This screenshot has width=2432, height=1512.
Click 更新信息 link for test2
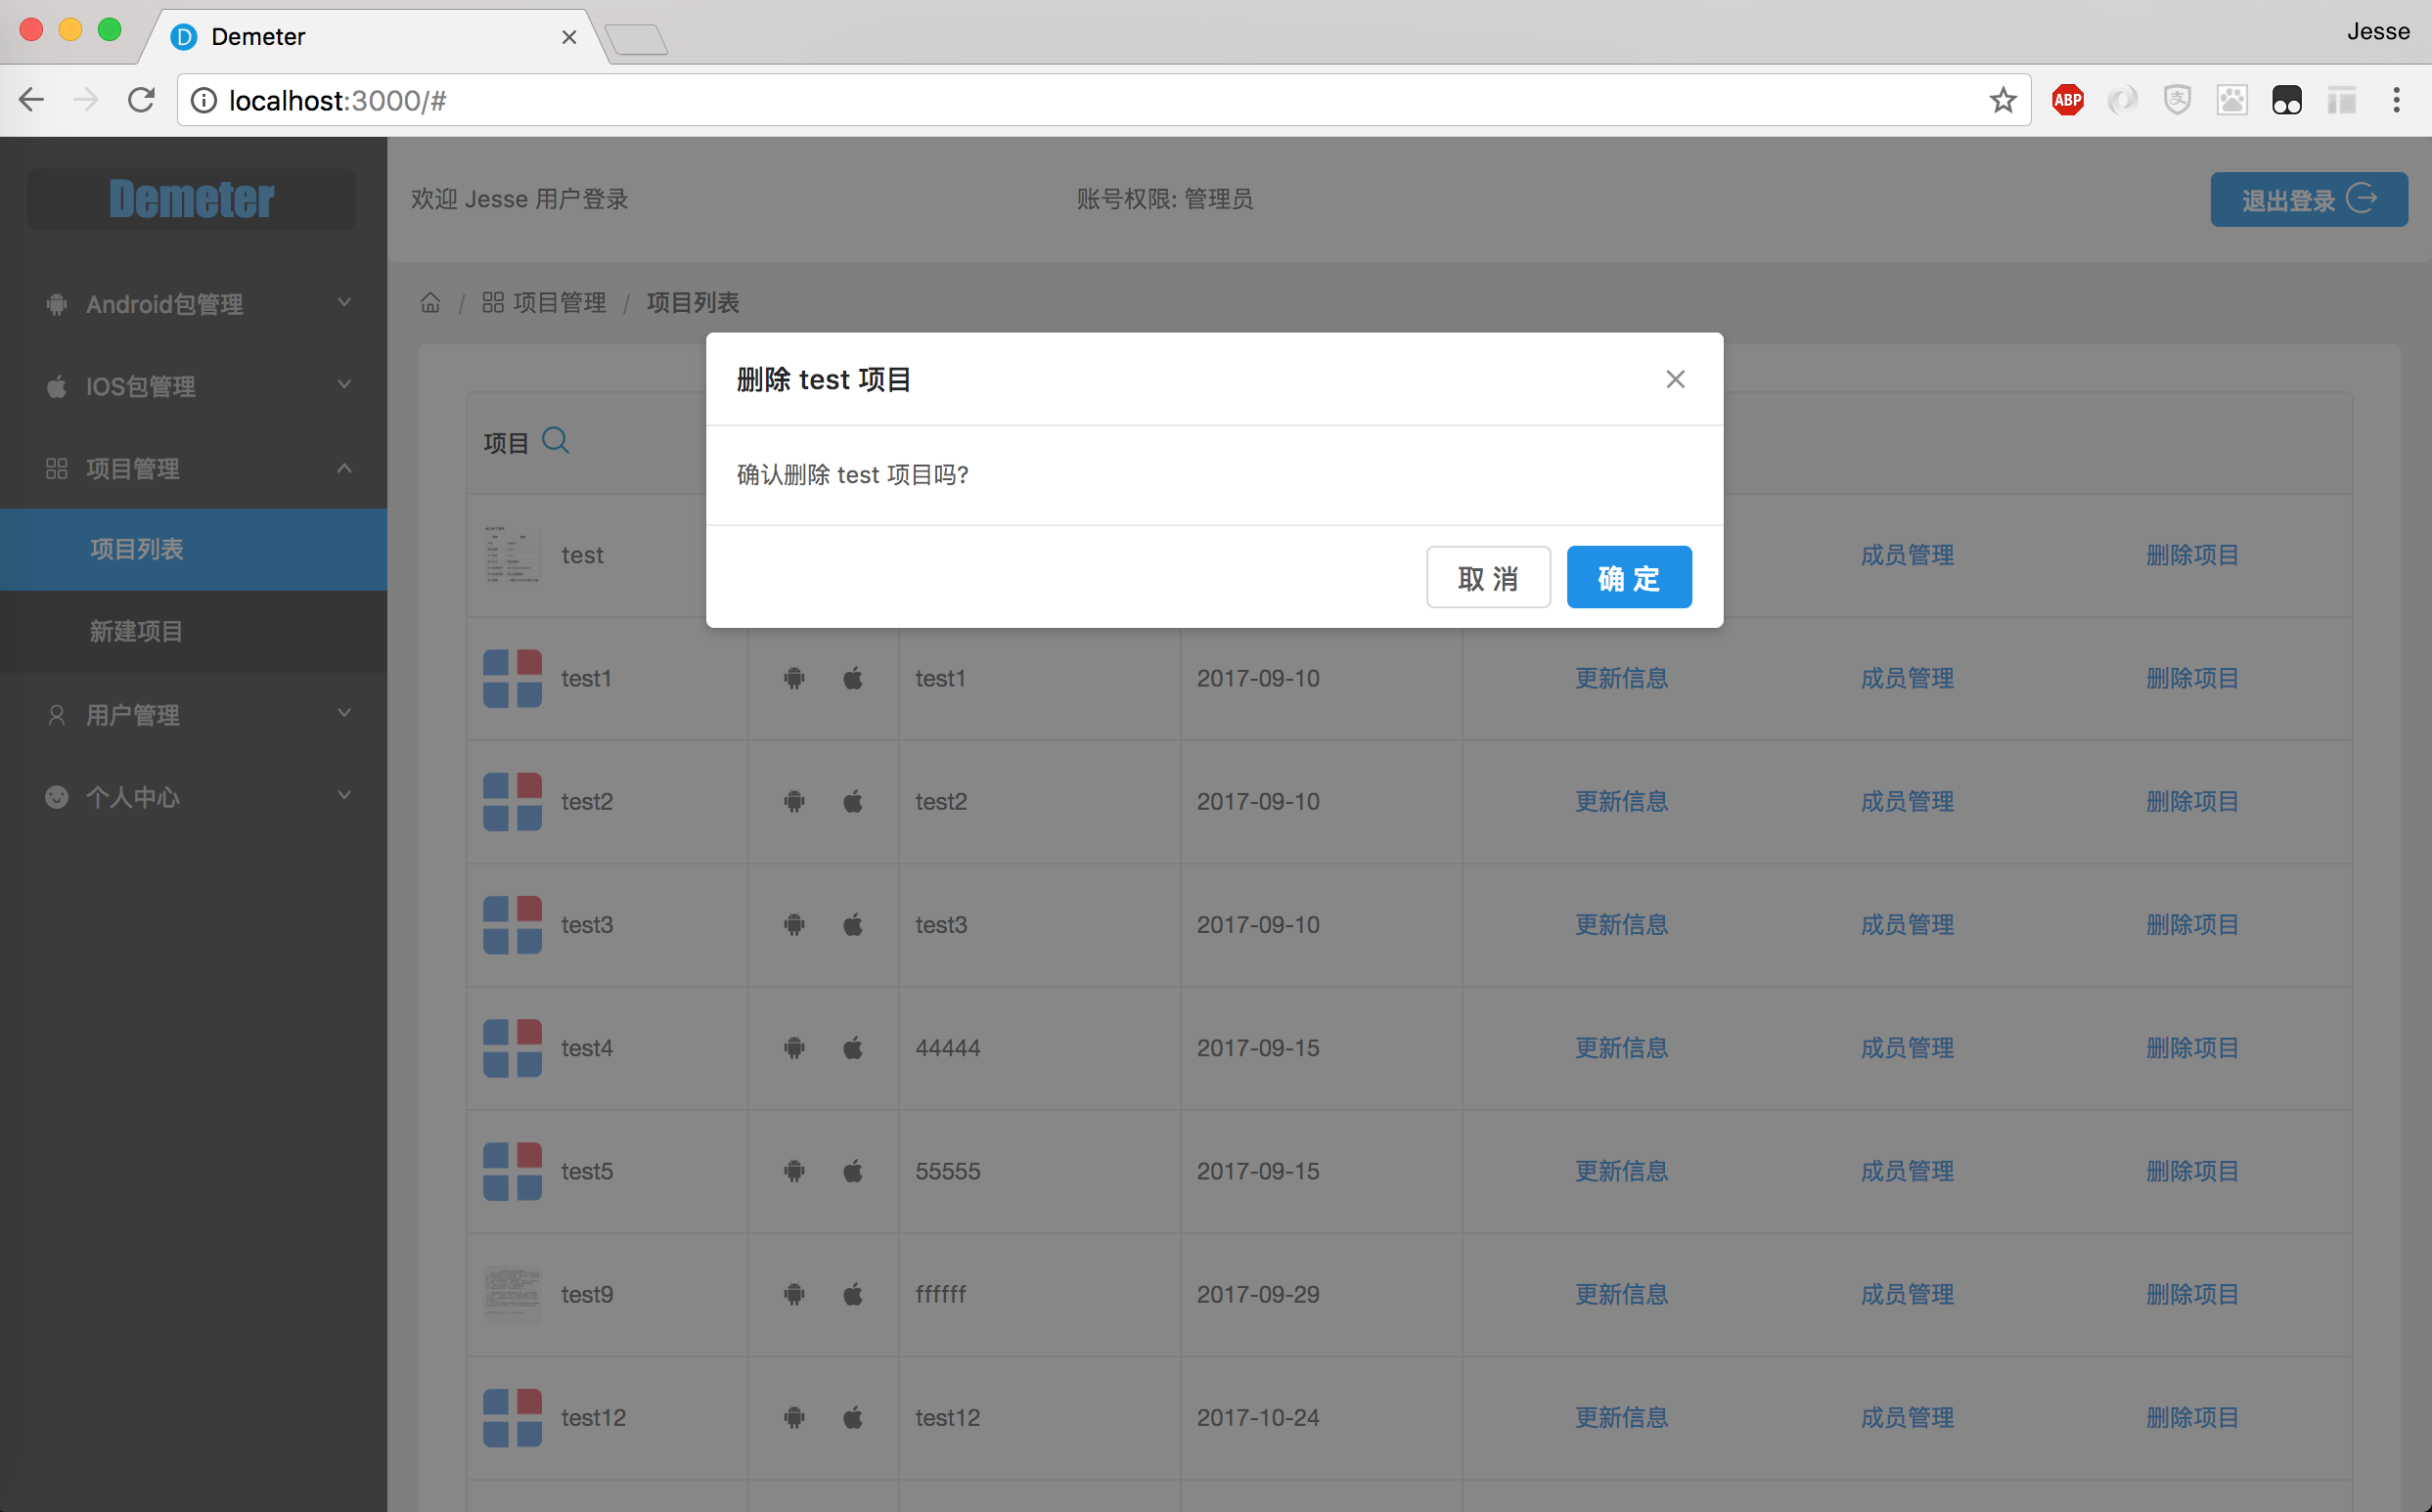[1621, 801]
